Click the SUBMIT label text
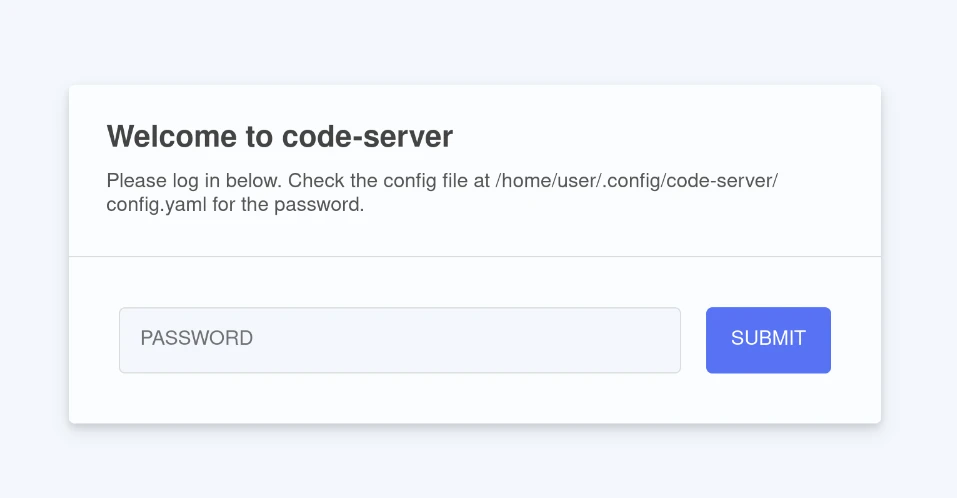 [768, 339]
